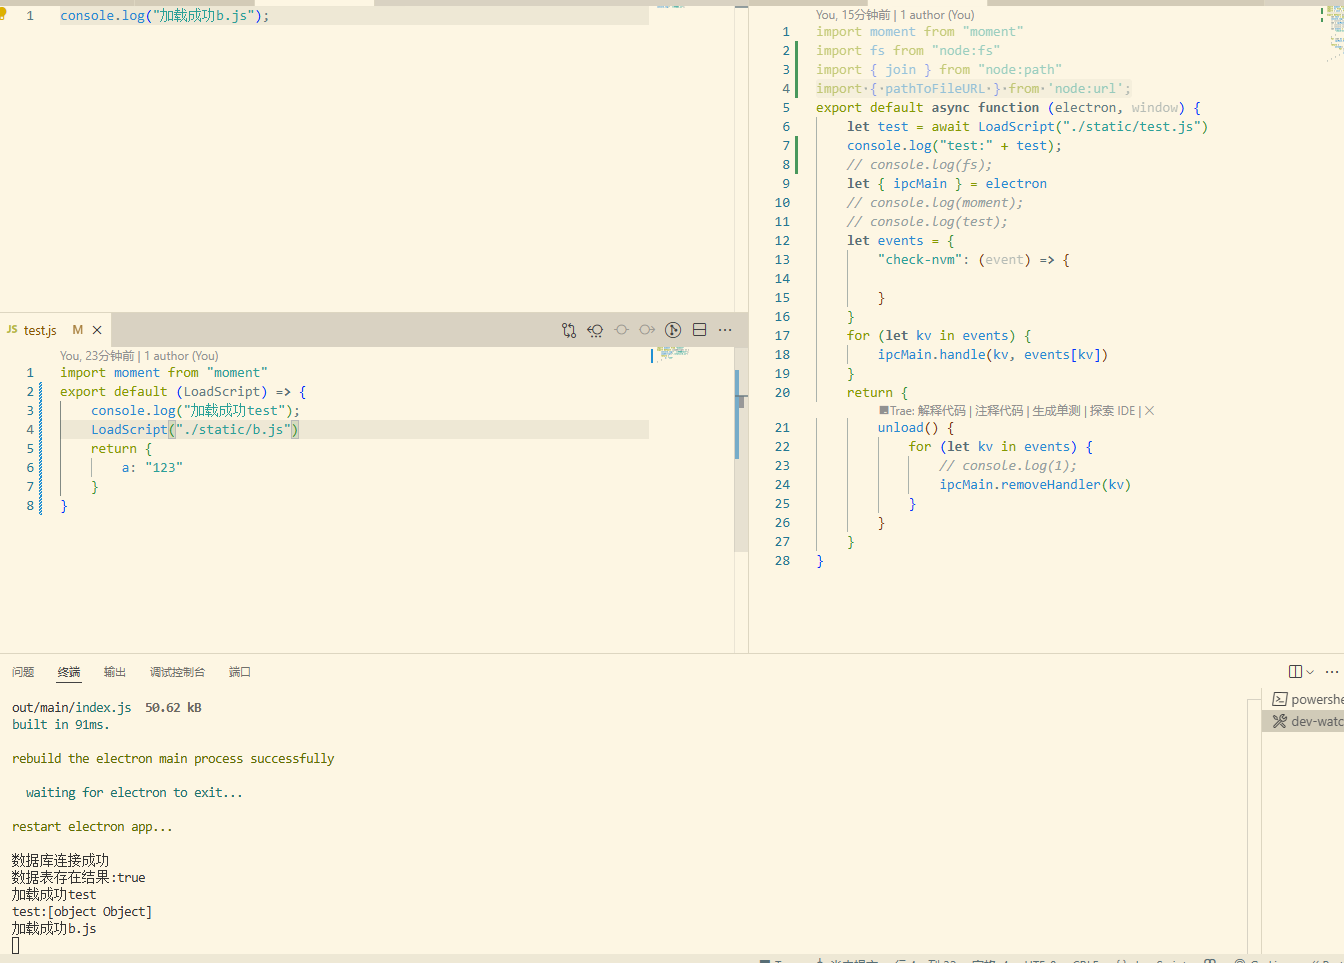This screenshot has height=963, width=1344.
Task: Click the powershell terminal icon
Action: [1279, 699]
